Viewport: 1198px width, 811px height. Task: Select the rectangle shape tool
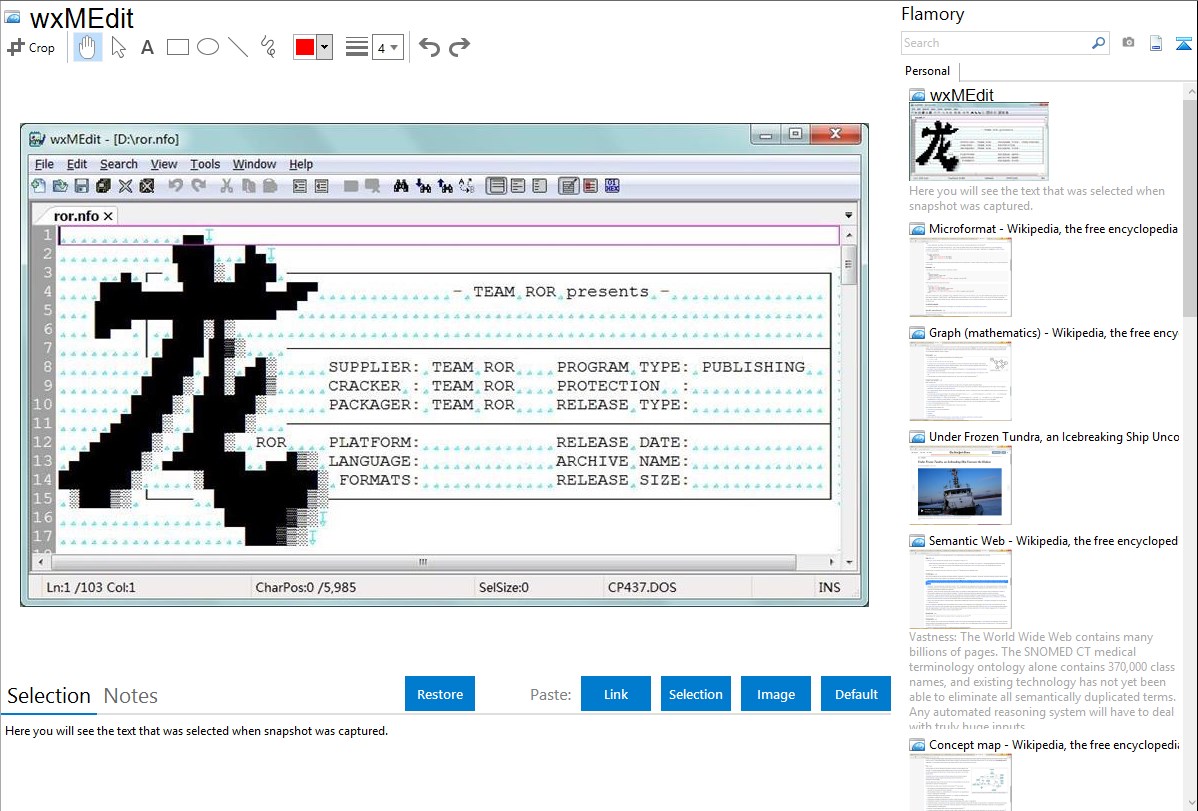pos(178,47)
